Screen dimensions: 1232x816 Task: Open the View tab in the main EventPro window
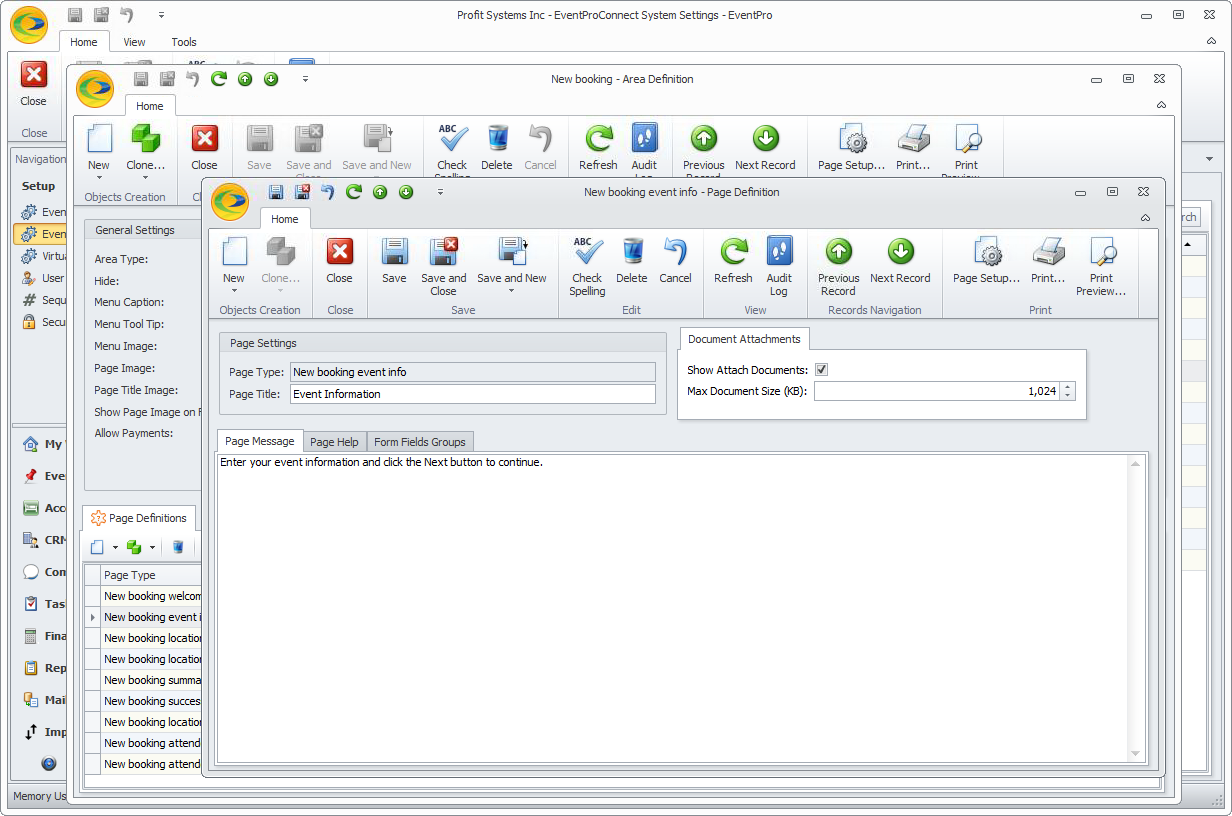[134, 42]
